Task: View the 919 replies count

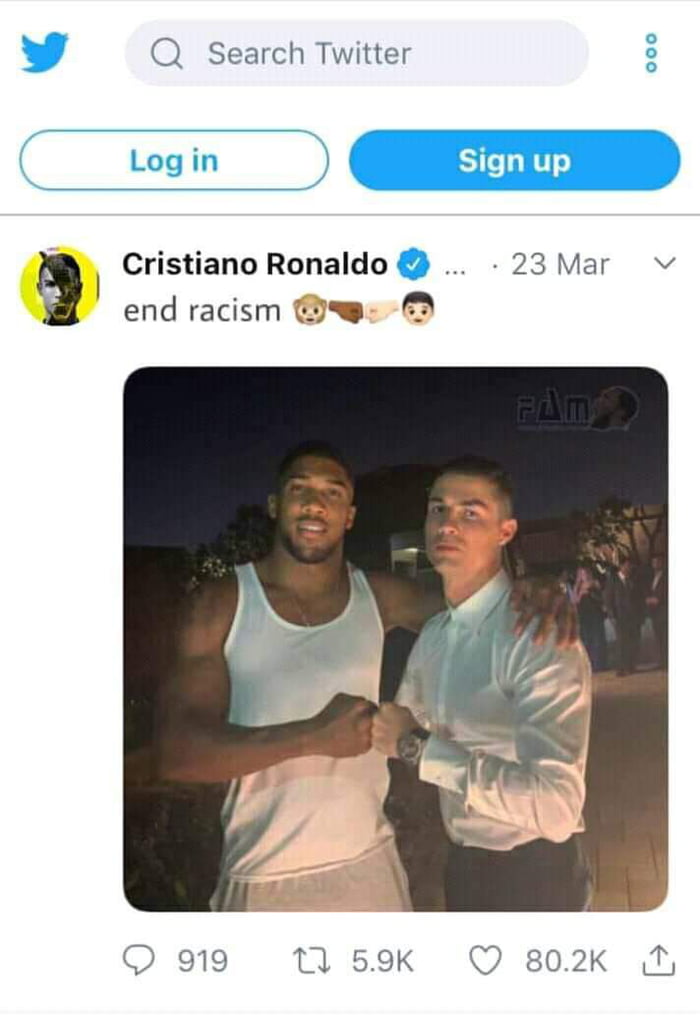Action: pyautogui.click(x=203, y=961)
